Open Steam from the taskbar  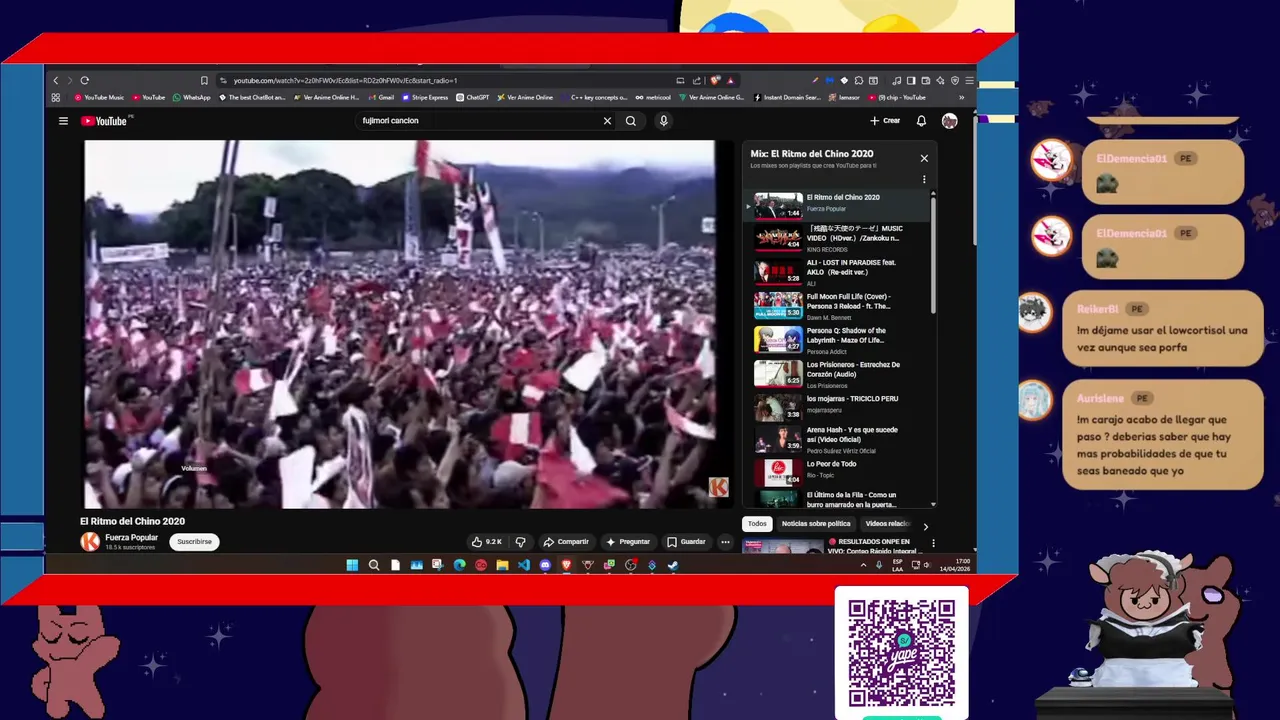672,565
